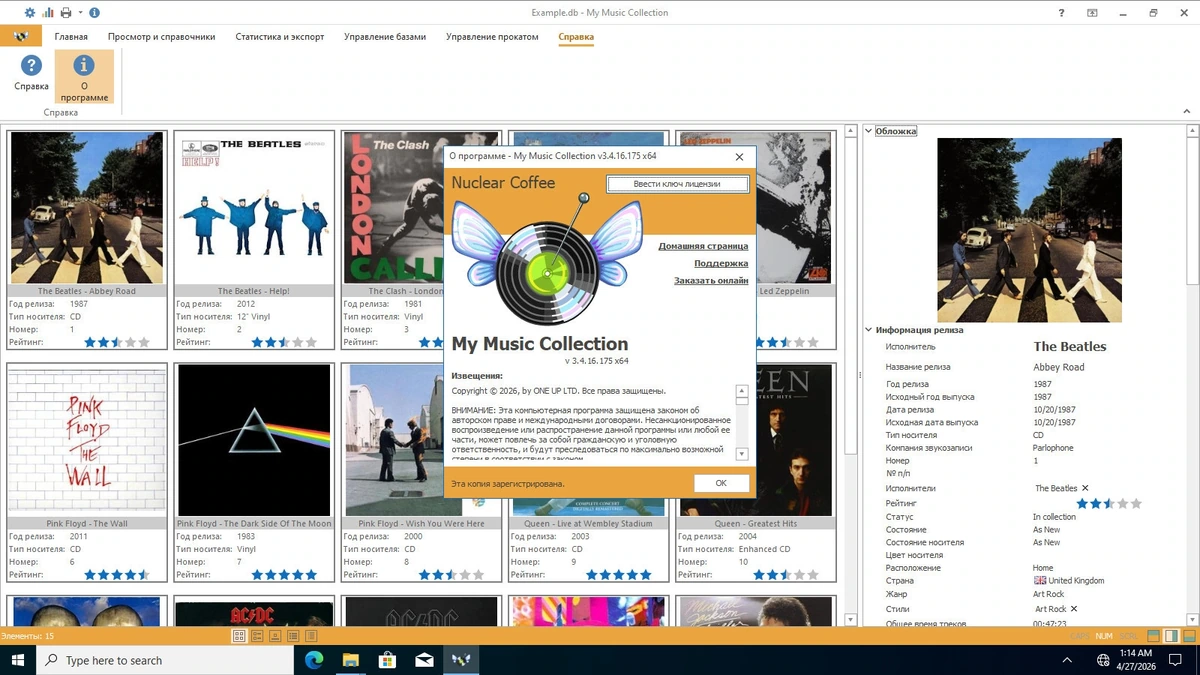Toggle first panel layout icon in status bar
This screenshot has height=675, width=1200.
click(x=1153, y=636)
